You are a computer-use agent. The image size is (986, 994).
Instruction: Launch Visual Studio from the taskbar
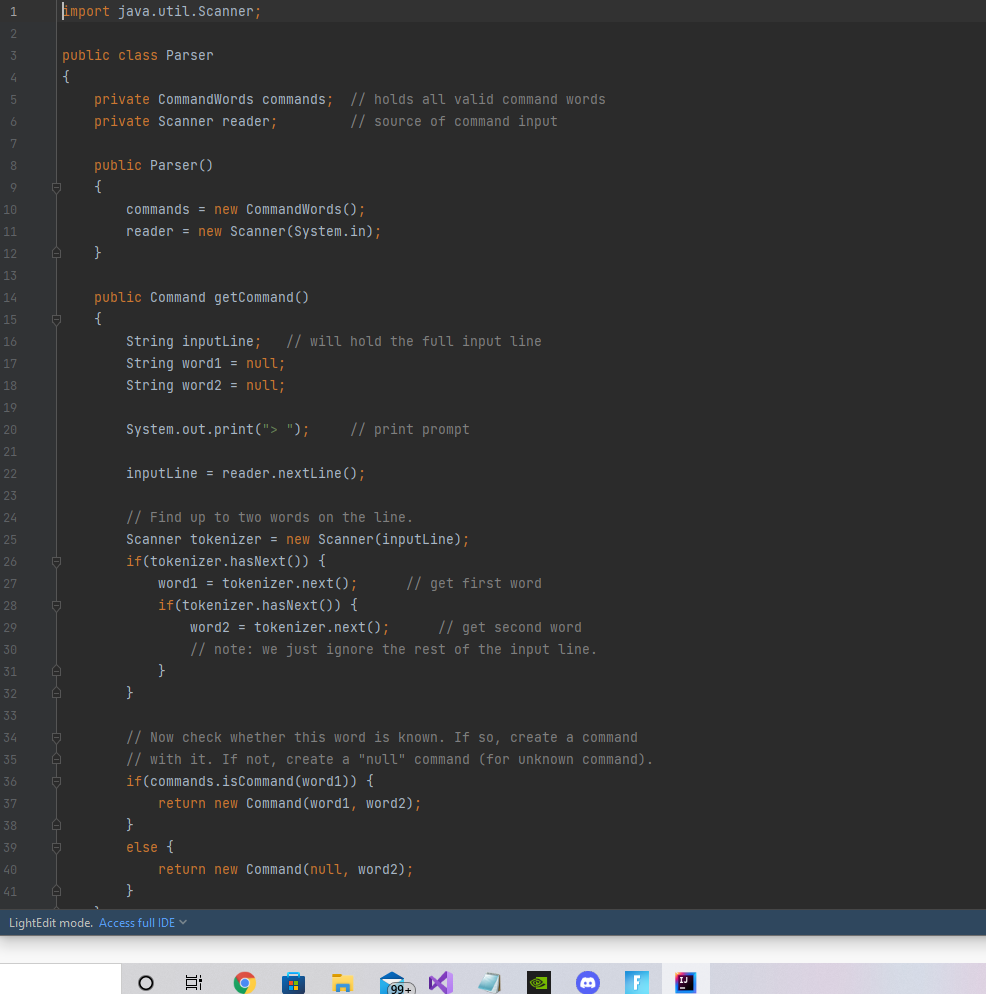tap(440, 982)
